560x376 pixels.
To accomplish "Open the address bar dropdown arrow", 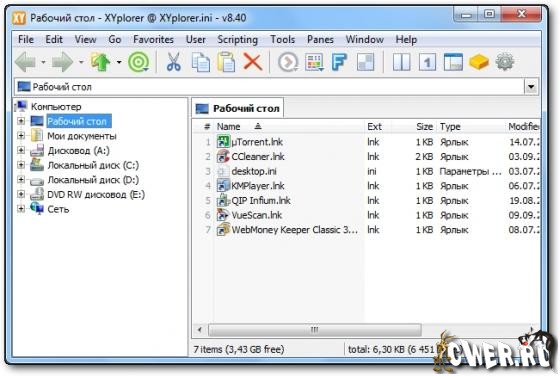I will tap(531, 87).
